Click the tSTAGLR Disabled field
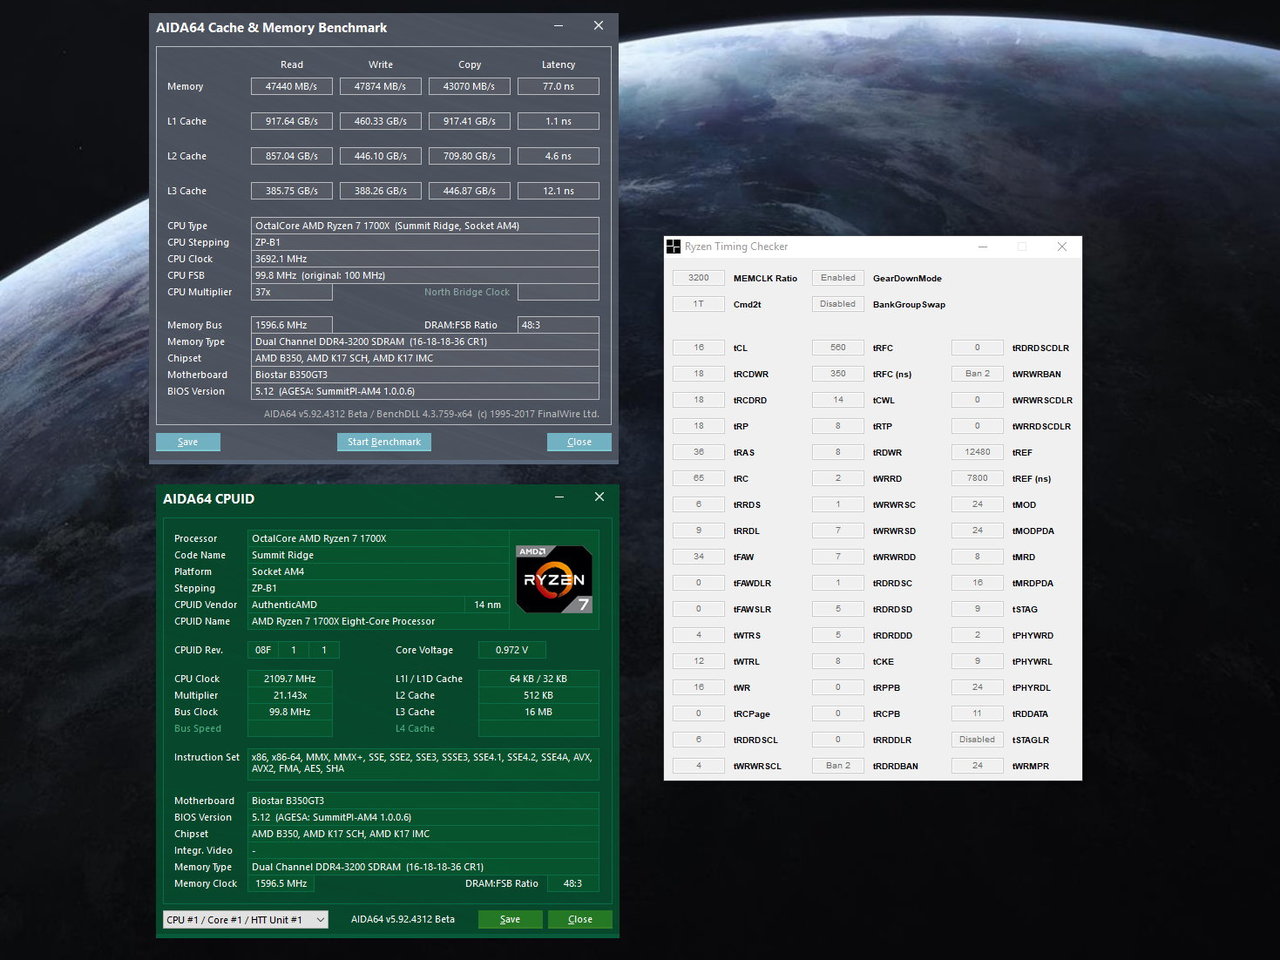Image resolution: width=1280 pixels, height=960 pixels. coord(977,740)
